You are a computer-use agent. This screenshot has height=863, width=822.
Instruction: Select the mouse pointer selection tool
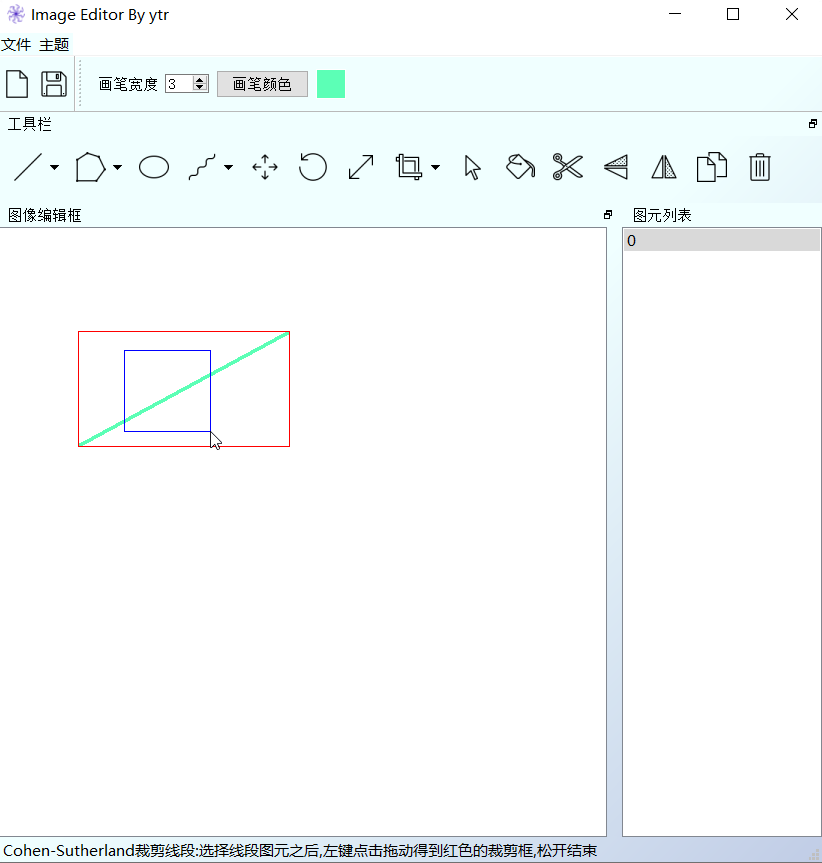[x=472, y=167]
